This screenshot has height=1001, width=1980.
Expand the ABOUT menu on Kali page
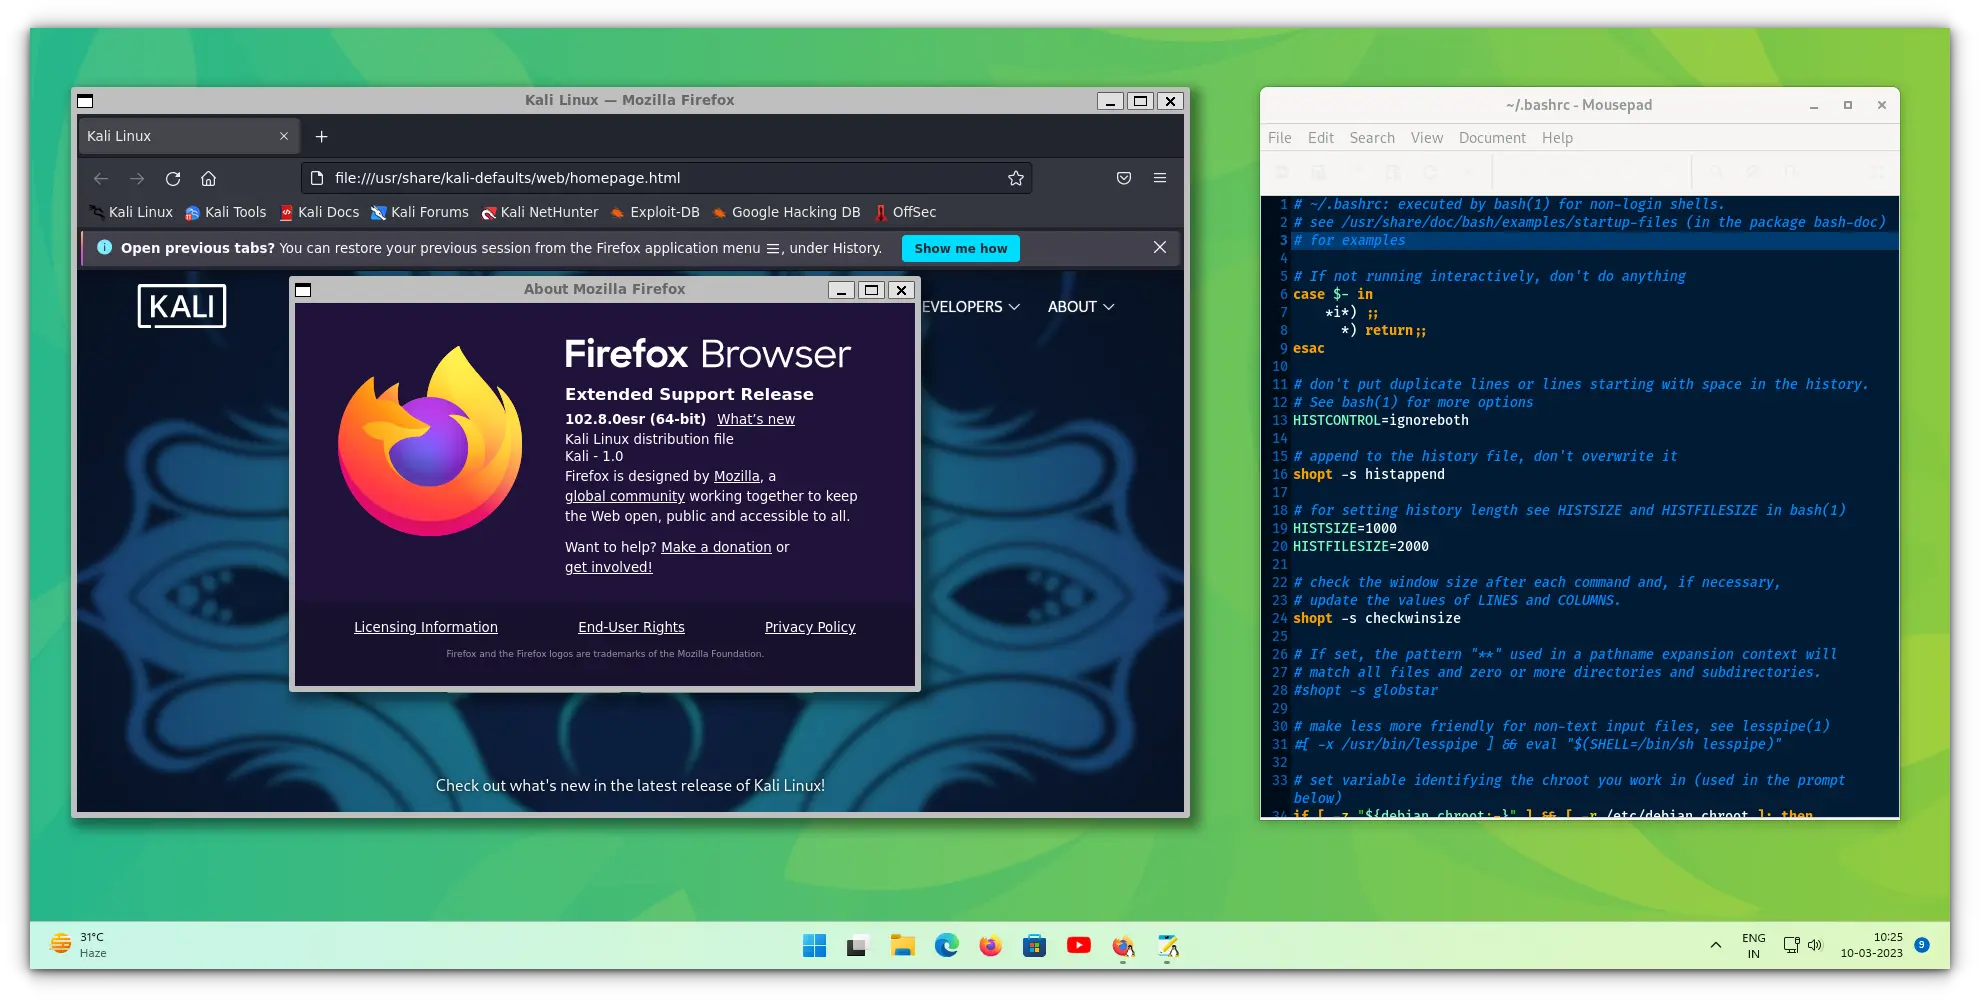1081,307
